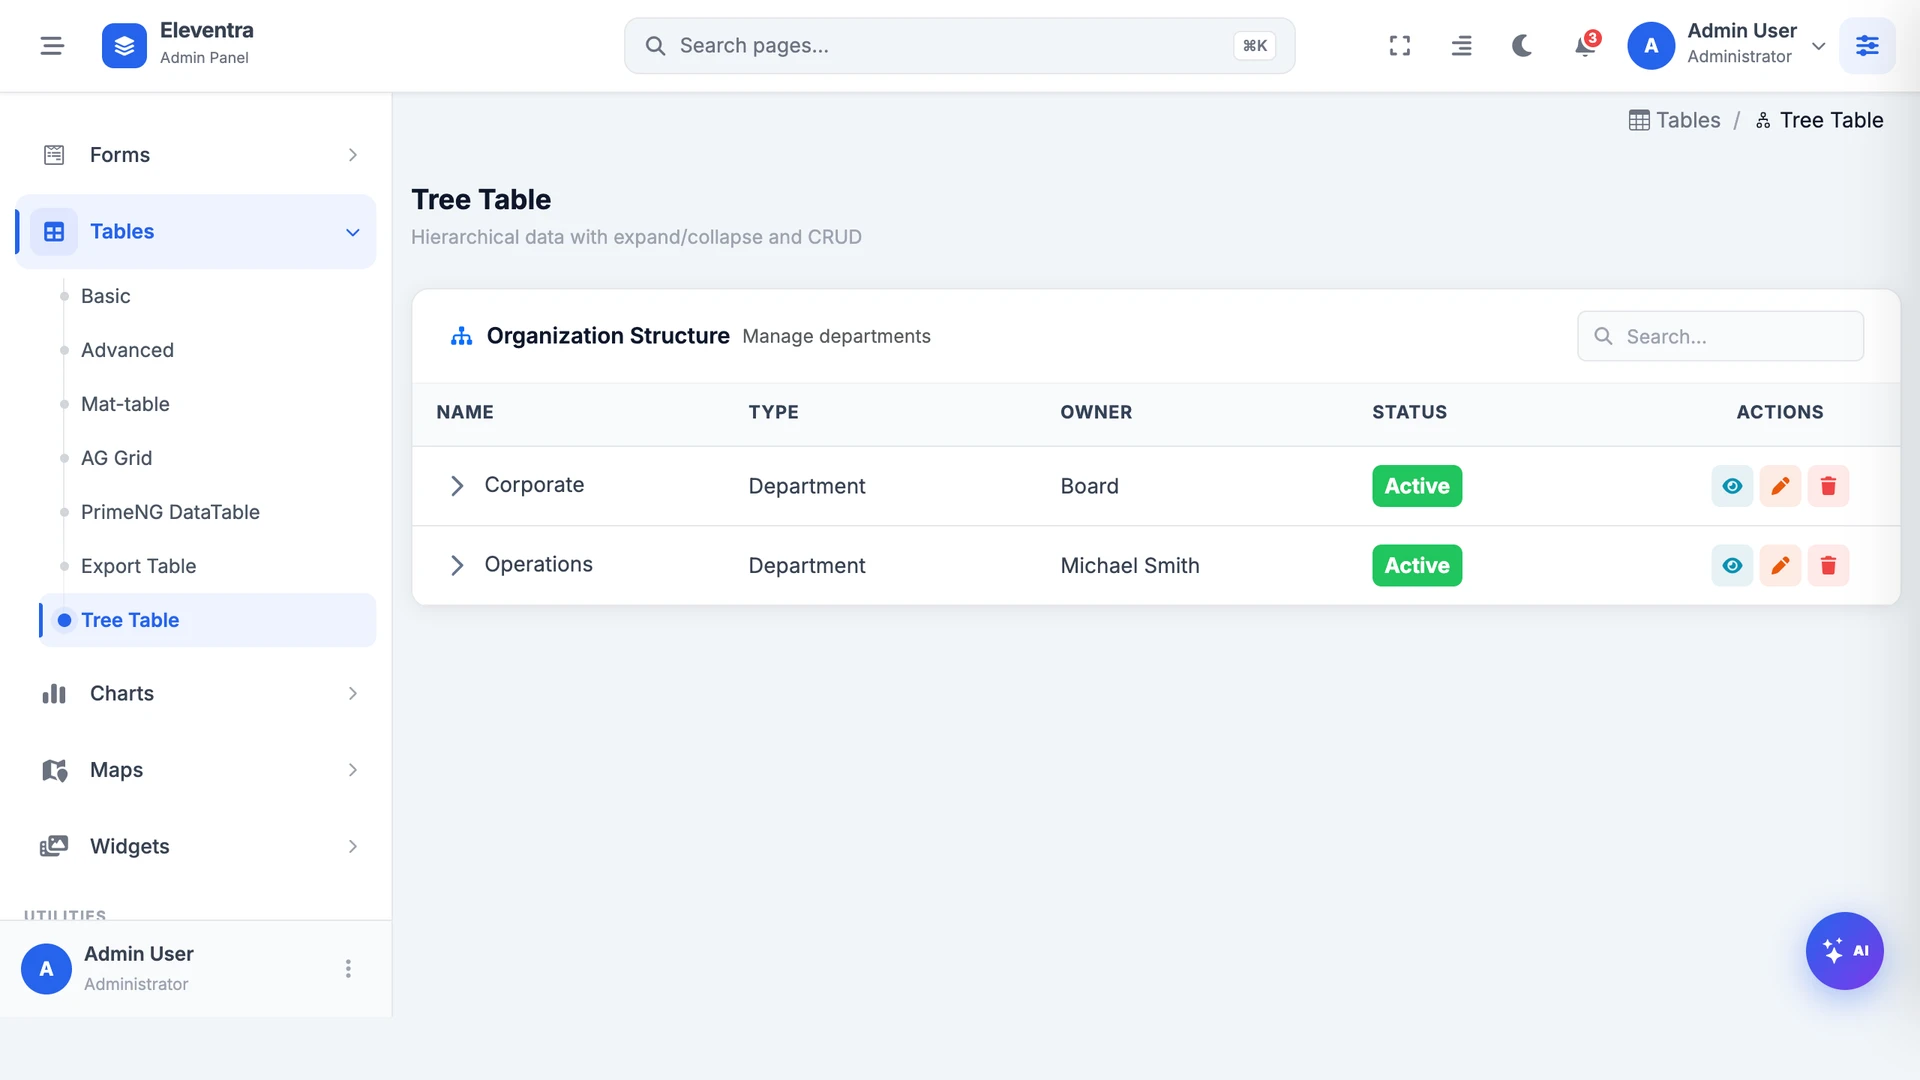Edit the Operations row
The width and height of the screenshot is (1920, 1080).
[x=1780, y=565]
